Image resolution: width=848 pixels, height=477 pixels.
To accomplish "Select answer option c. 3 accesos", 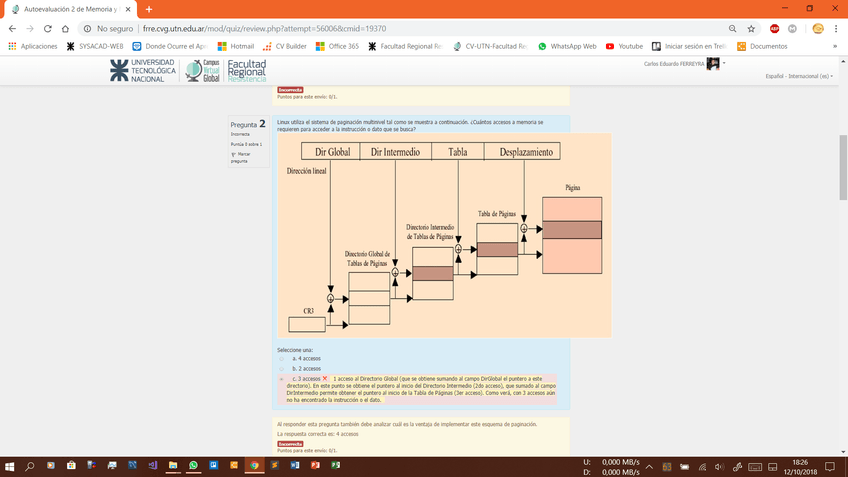I will click(282, 379).
